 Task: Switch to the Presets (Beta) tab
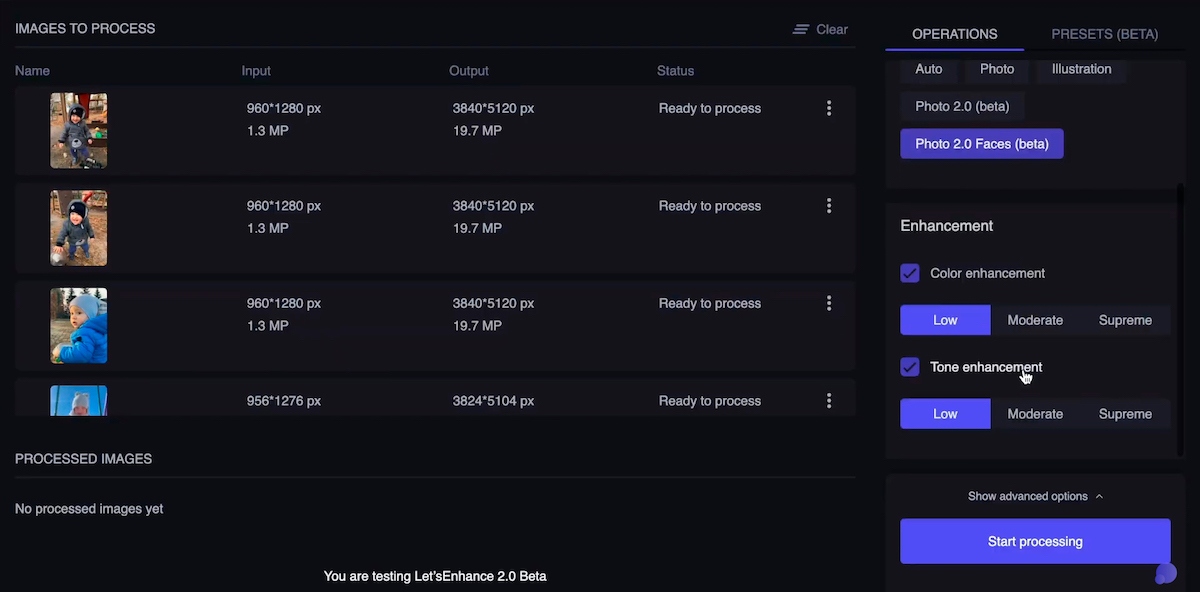pos(1104,34)
